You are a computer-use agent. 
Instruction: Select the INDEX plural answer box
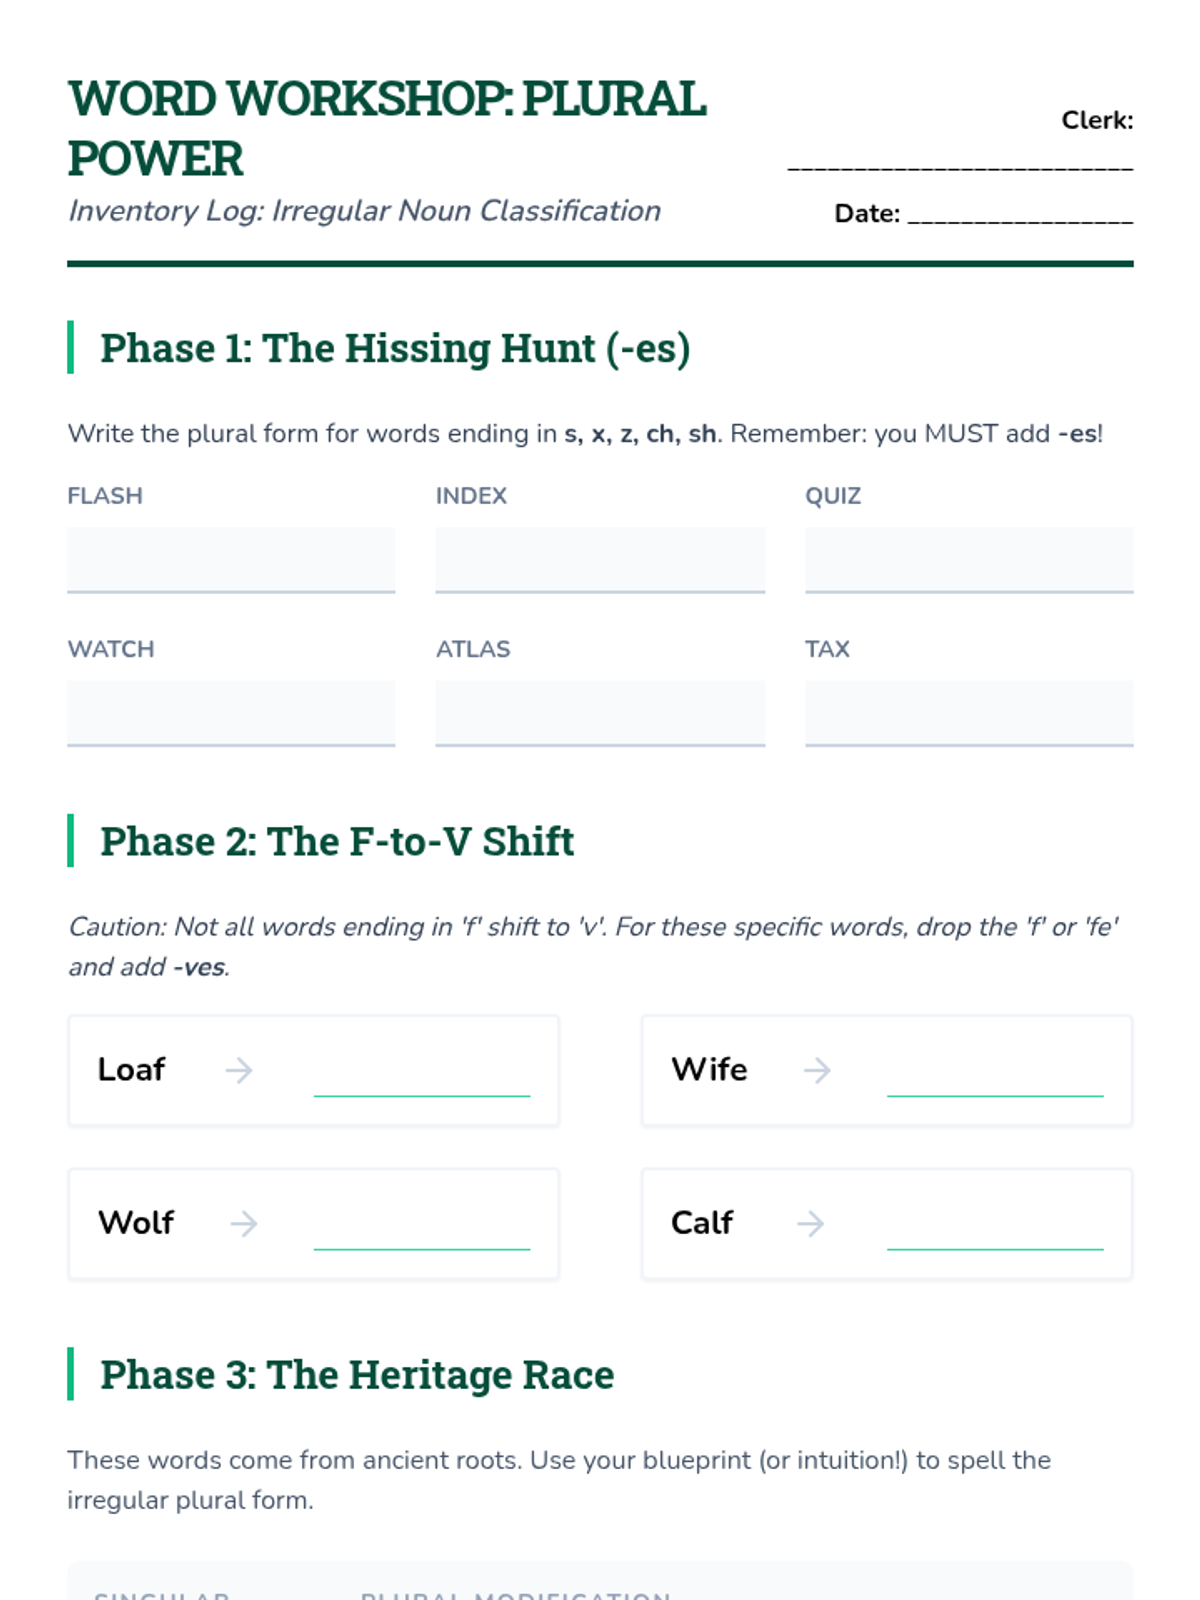coord(600,560)
